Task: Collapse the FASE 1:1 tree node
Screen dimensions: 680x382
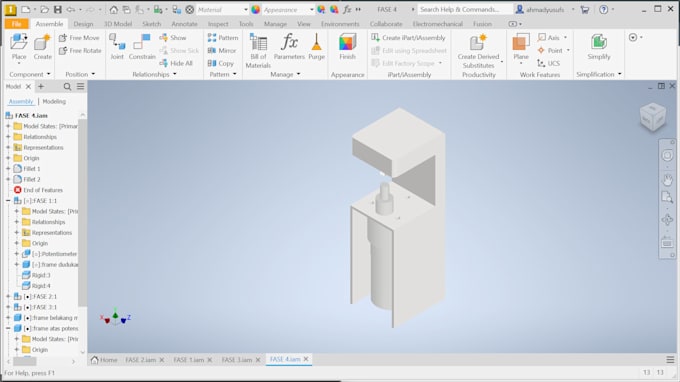Action: click(x=8, y=201)
